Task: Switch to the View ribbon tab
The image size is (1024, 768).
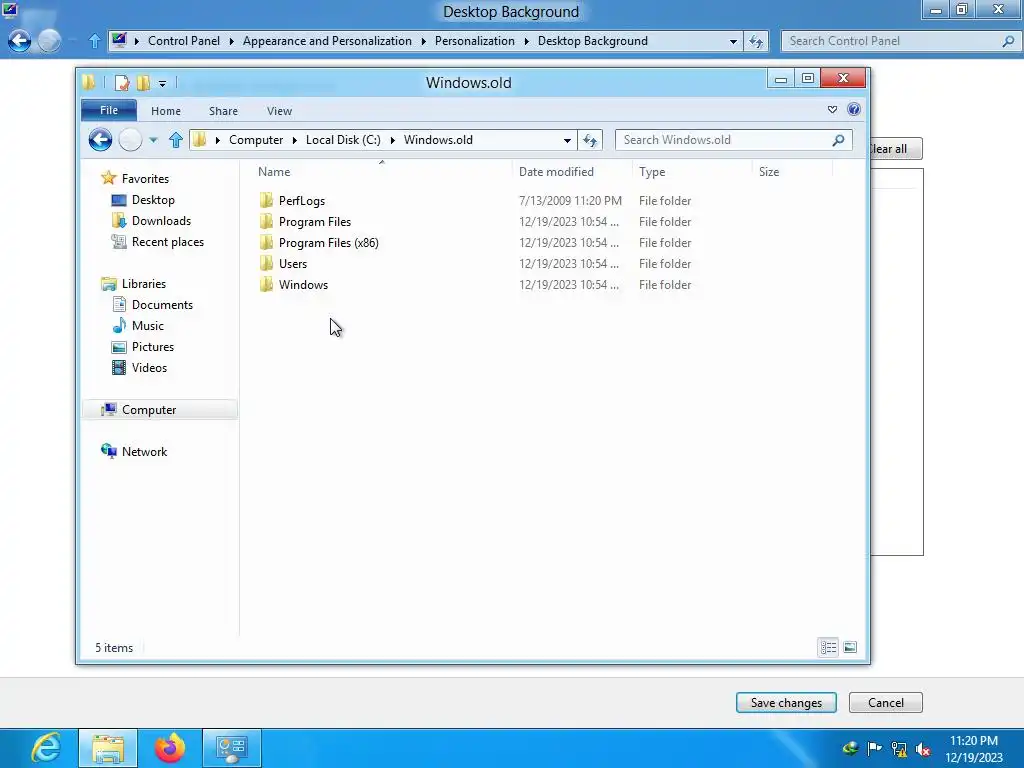Action: pos(279,111)
